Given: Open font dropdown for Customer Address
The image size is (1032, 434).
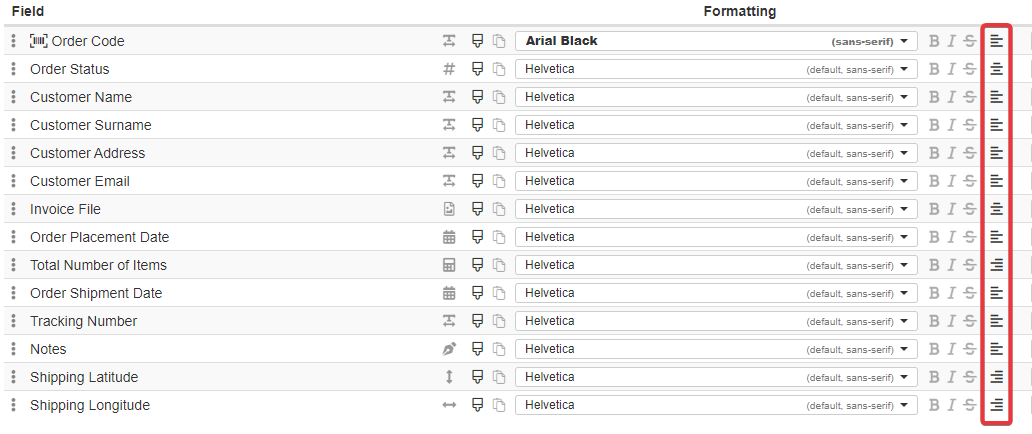Looking at the screenshot, I should [716, 153].
